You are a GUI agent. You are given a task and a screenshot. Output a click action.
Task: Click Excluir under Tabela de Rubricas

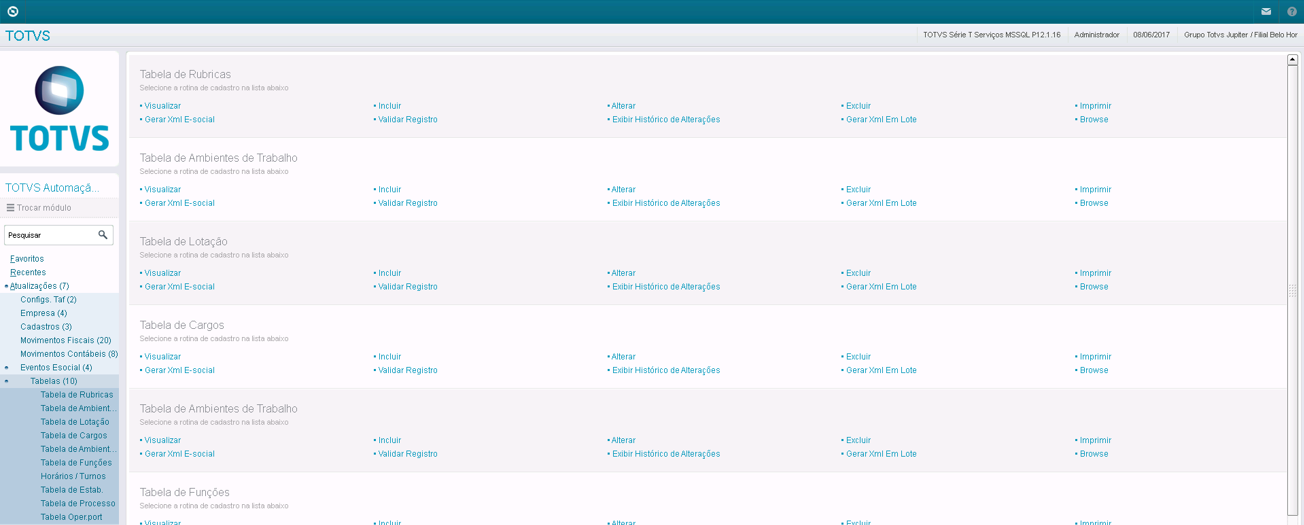point(856,106)
